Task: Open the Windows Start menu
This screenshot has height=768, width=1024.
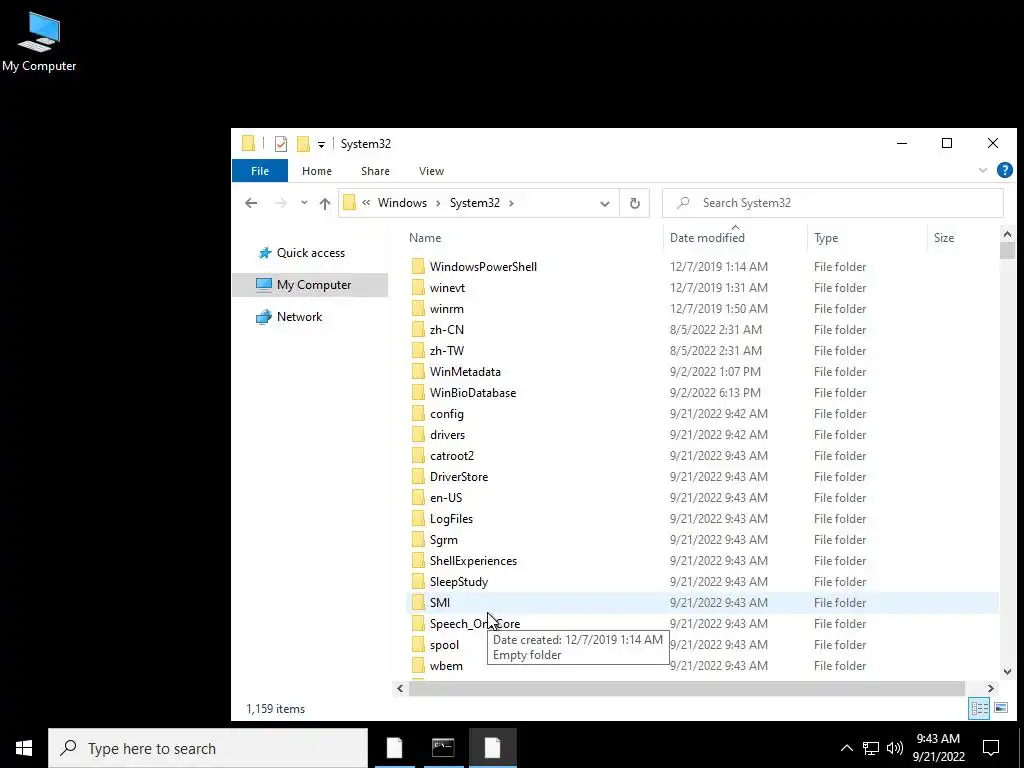Action: click(x=24, y=748)
